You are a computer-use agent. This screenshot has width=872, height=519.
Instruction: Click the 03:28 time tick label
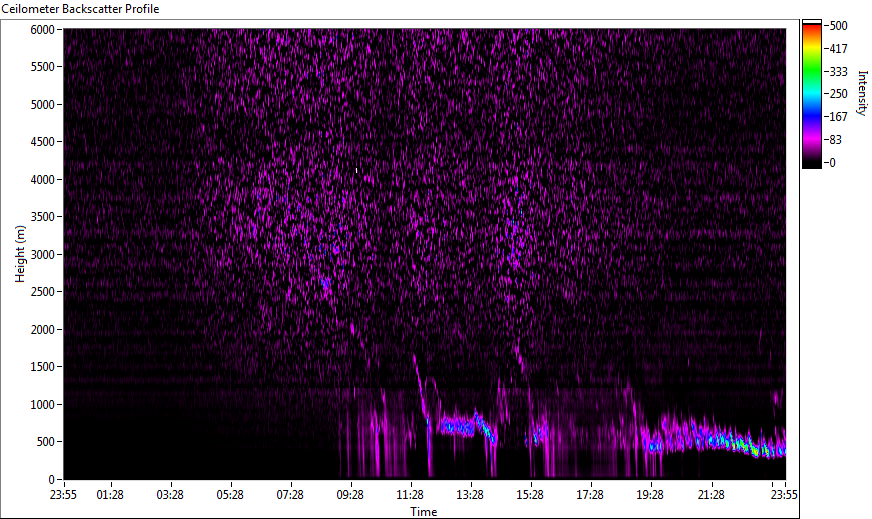pos(170,495)
